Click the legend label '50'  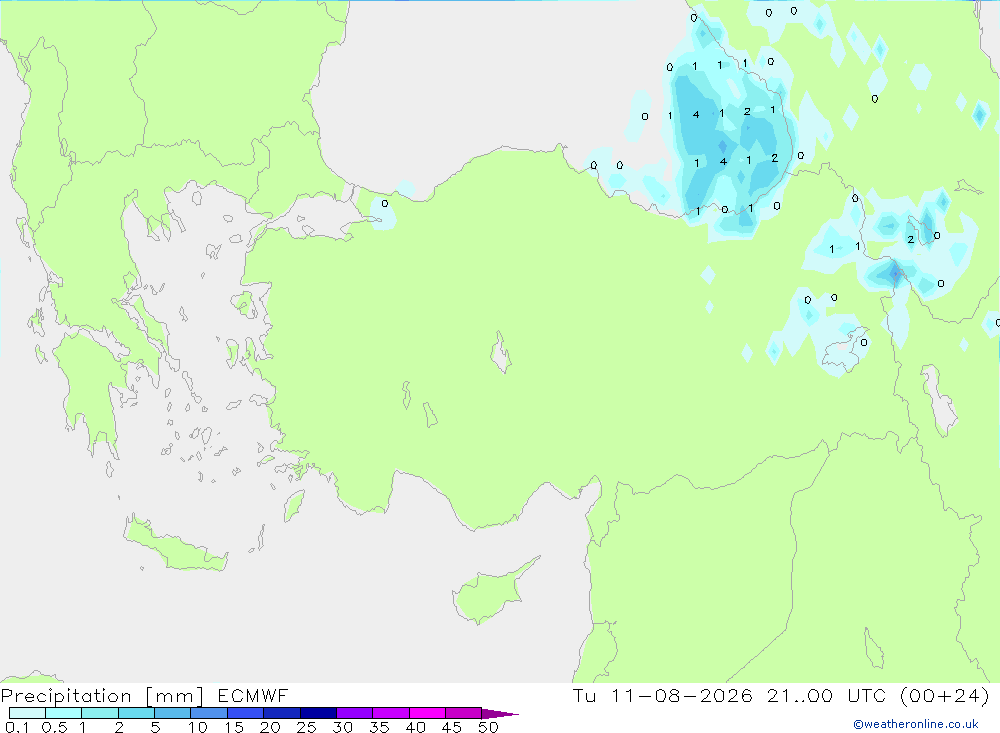click(488, 727)
